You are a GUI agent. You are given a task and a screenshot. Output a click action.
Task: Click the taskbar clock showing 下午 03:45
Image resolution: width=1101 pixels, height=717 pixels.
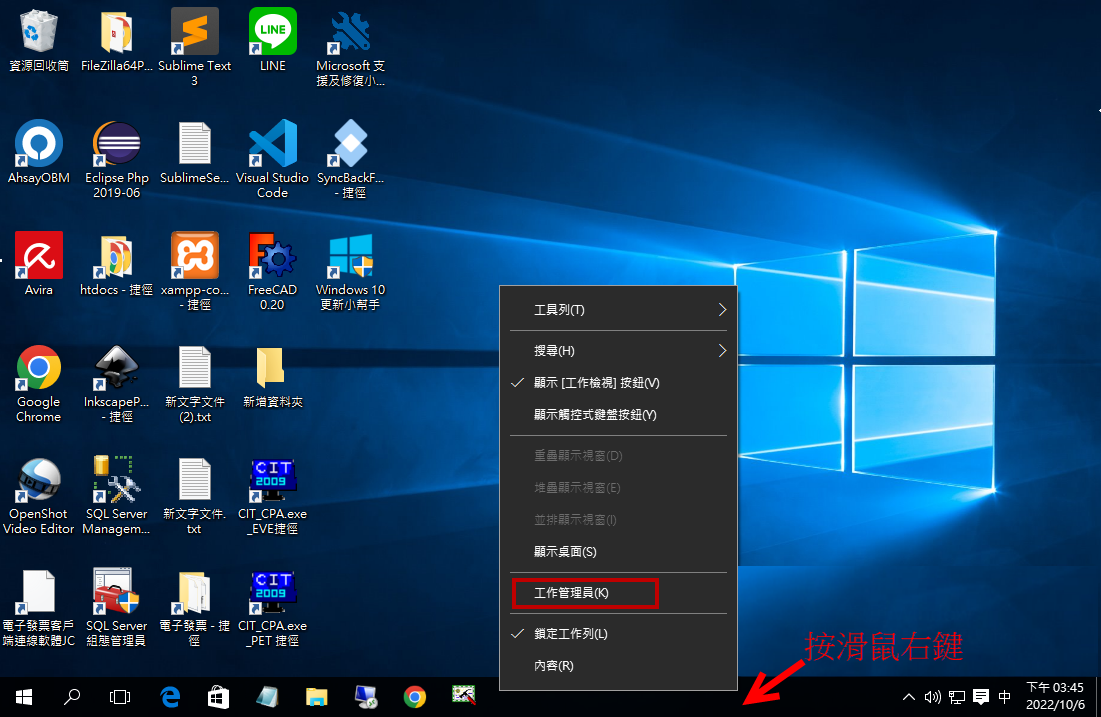coord(1054,696)
